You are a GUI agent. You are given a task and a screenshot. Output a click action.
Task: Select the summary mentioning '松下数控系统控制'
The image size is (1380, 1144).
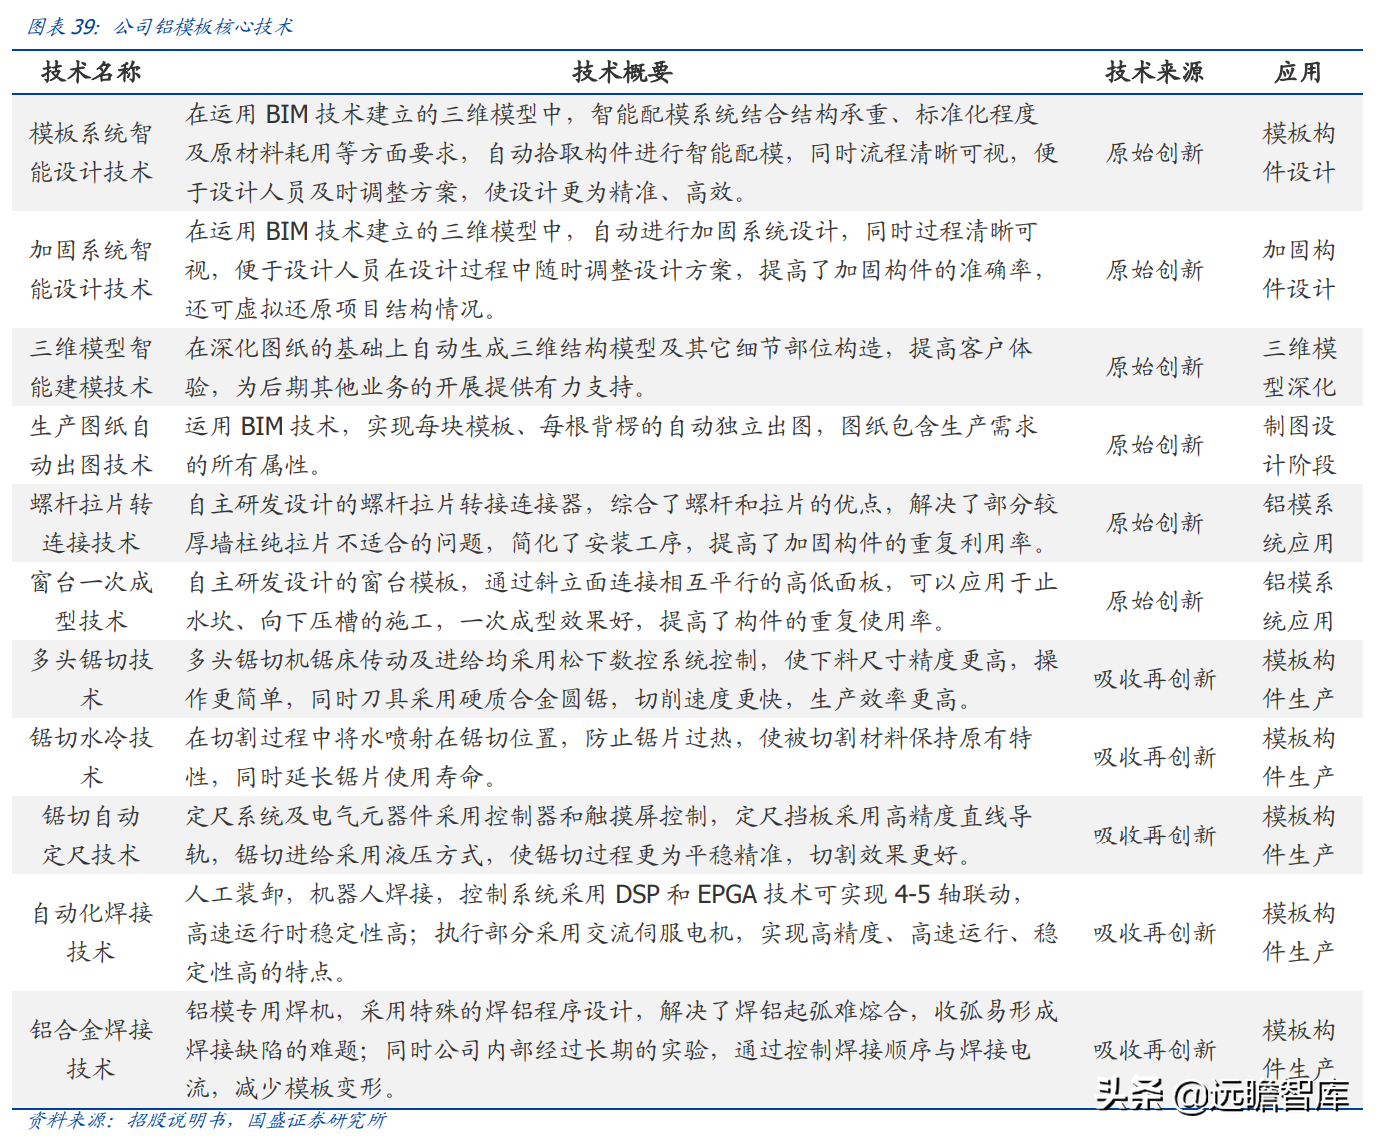tap(621, 679)
